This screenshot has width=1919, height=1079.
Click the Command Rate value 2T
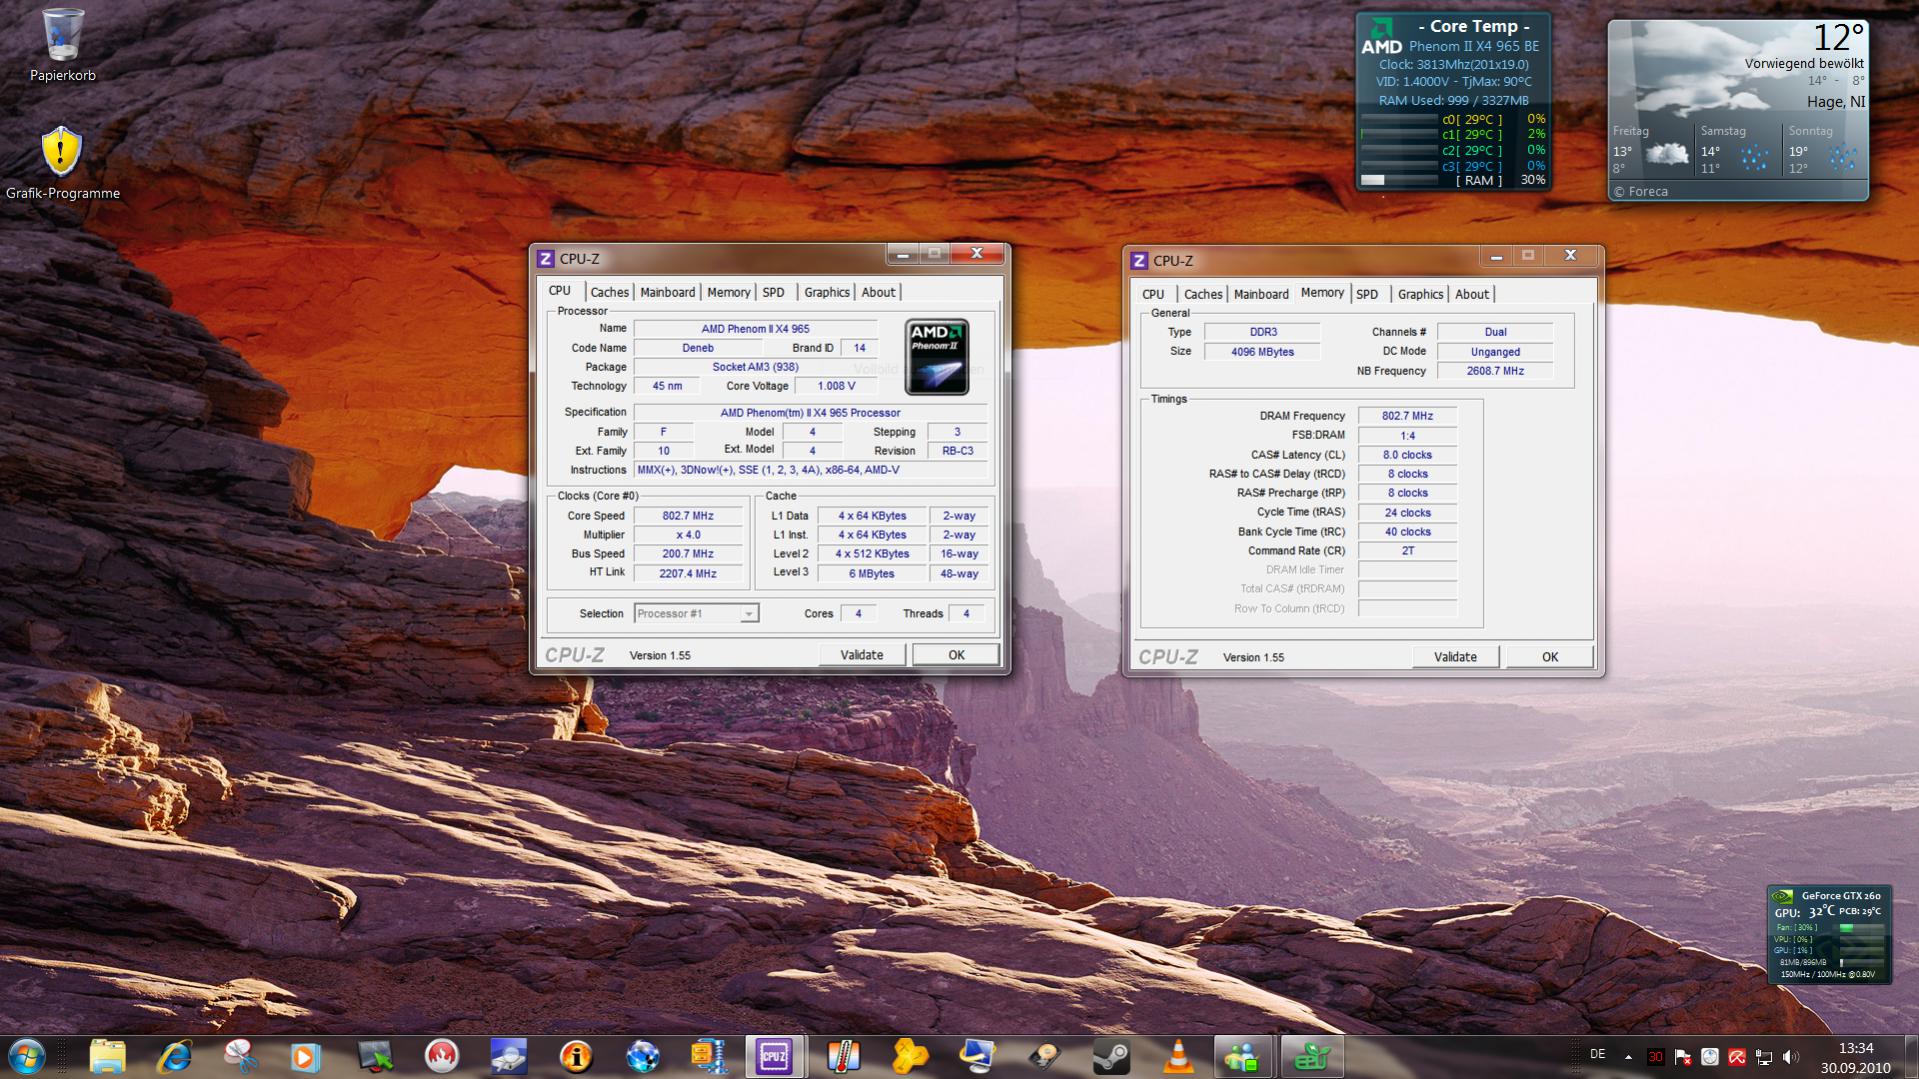click(x=1407, y=551)
